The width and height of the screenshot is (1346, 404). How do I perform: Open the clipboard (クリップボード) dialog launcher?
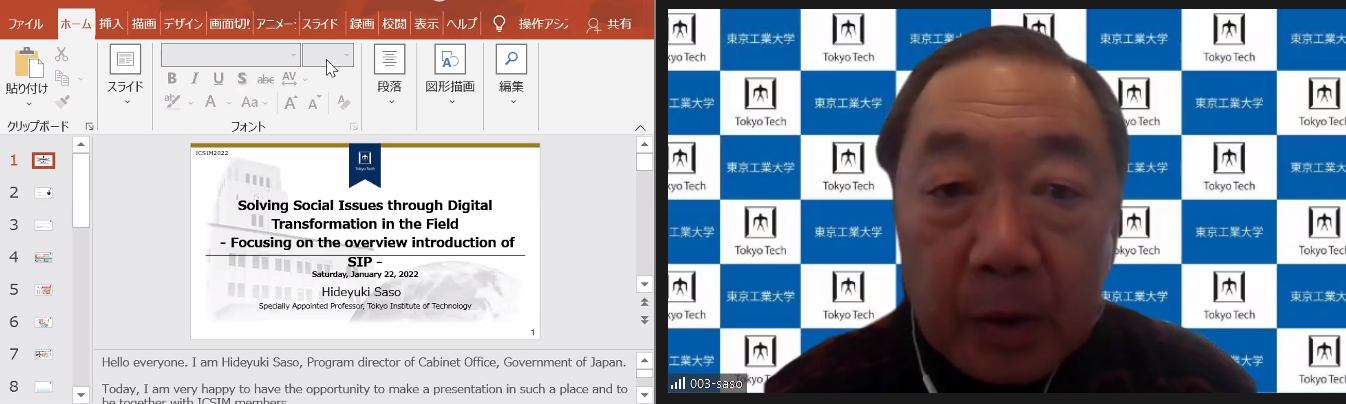point(89,127)
